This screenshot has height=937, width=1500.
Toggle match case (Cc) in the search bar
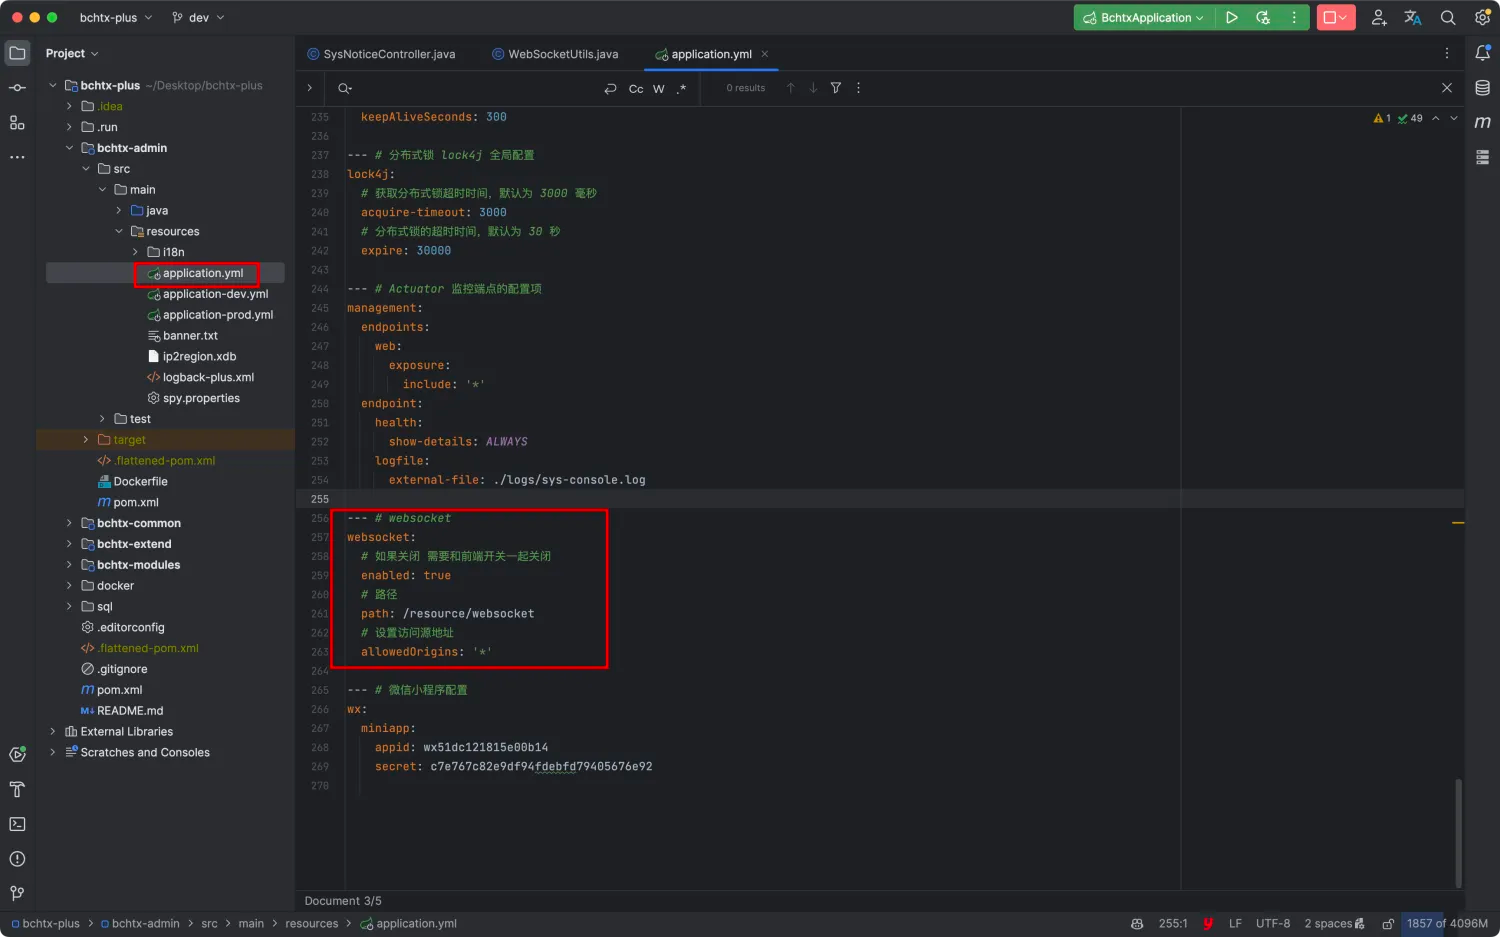click(x=636, y=88)
